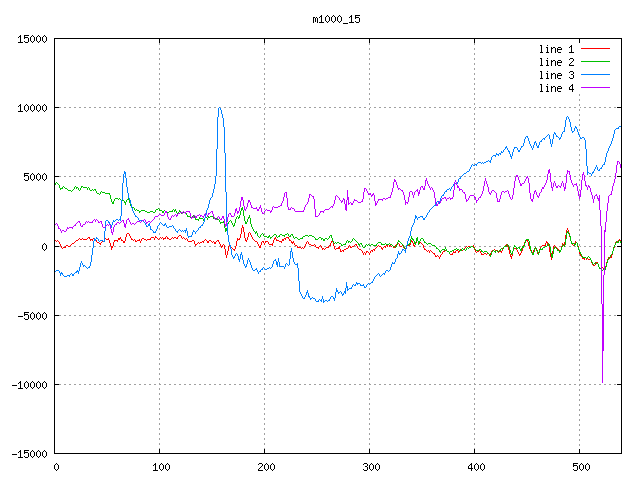Click the 400 x-axis tick label

pos(475,467)
